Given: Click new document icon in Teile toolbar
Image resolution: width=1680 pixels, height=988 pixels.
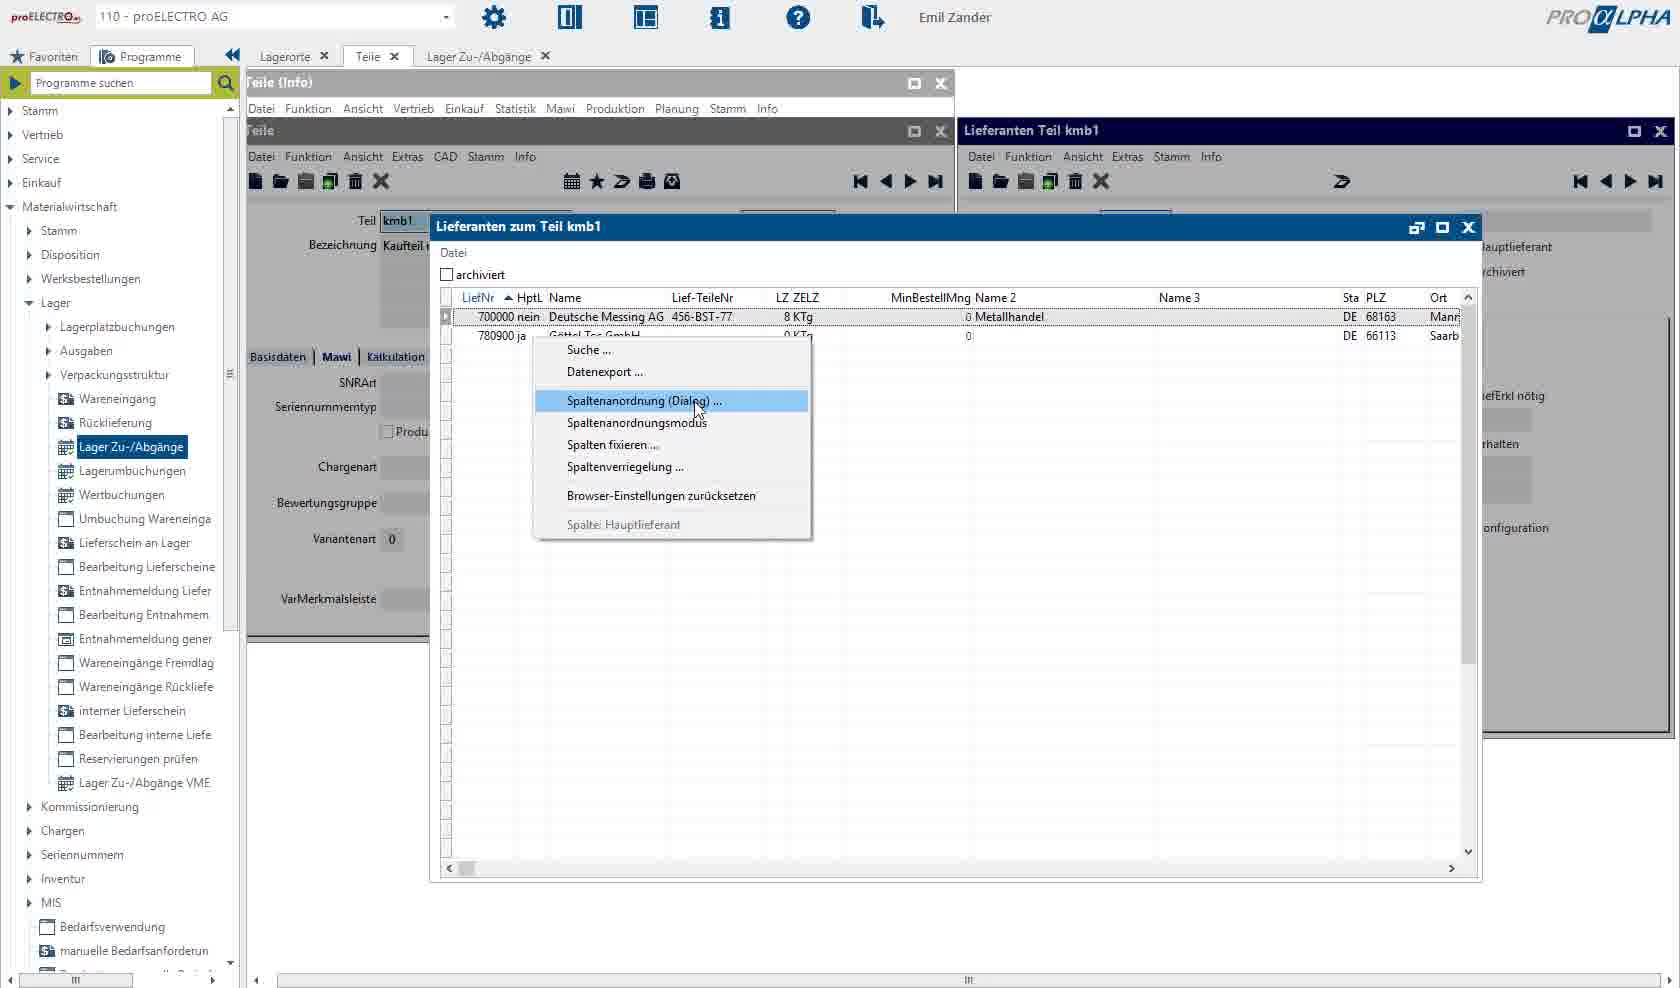Looking at the screenshot, I should pos(256,181).
